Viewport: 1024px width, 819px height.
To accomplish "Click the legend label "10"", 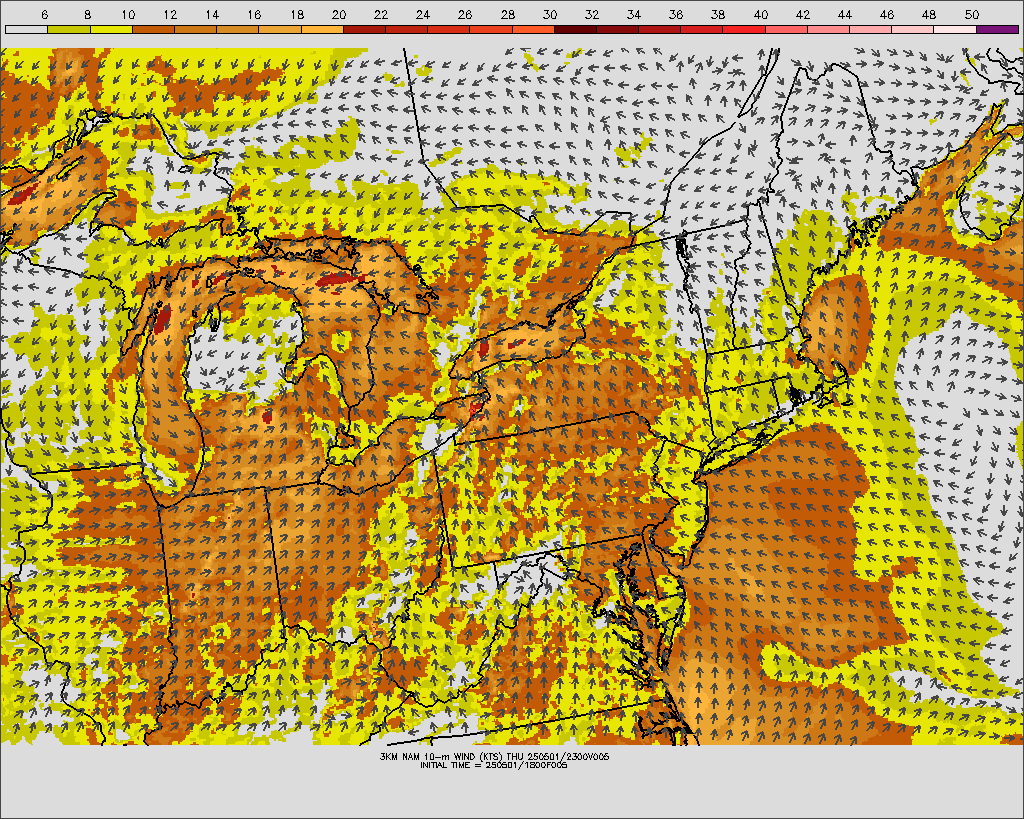I will tap(128, 14).
